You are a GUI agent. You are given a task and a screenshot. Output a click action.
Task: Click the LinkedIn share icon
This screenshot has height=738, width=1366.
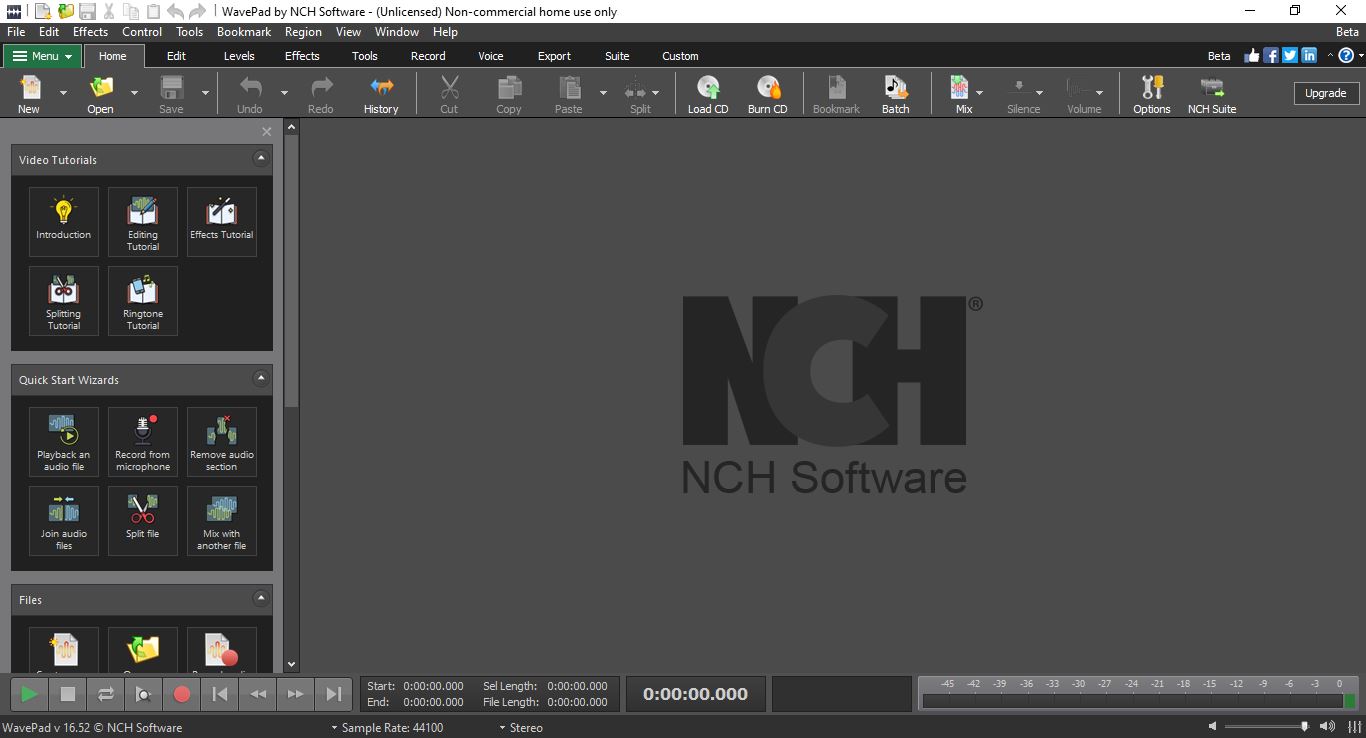point(1309,56)
